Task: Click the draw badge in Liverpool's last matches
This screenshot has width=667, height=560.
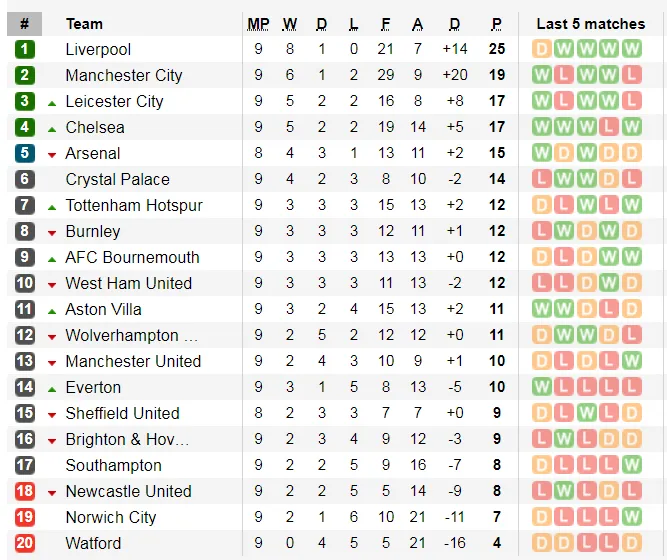Action: [x=542, y=49]
